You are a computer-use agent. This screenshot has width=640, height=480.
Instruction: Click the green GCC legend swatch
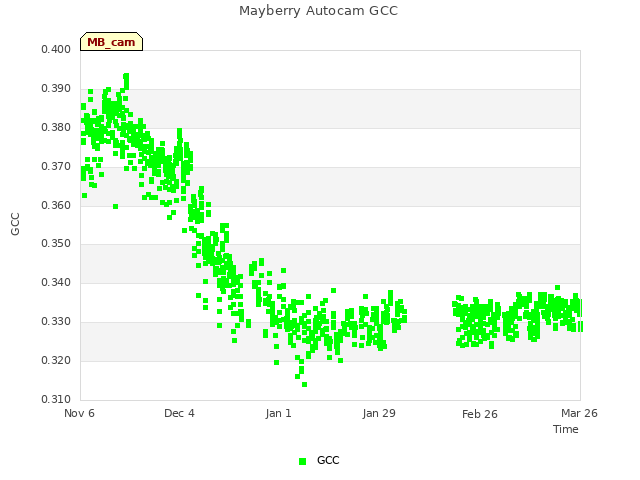[x=302, y=461]
